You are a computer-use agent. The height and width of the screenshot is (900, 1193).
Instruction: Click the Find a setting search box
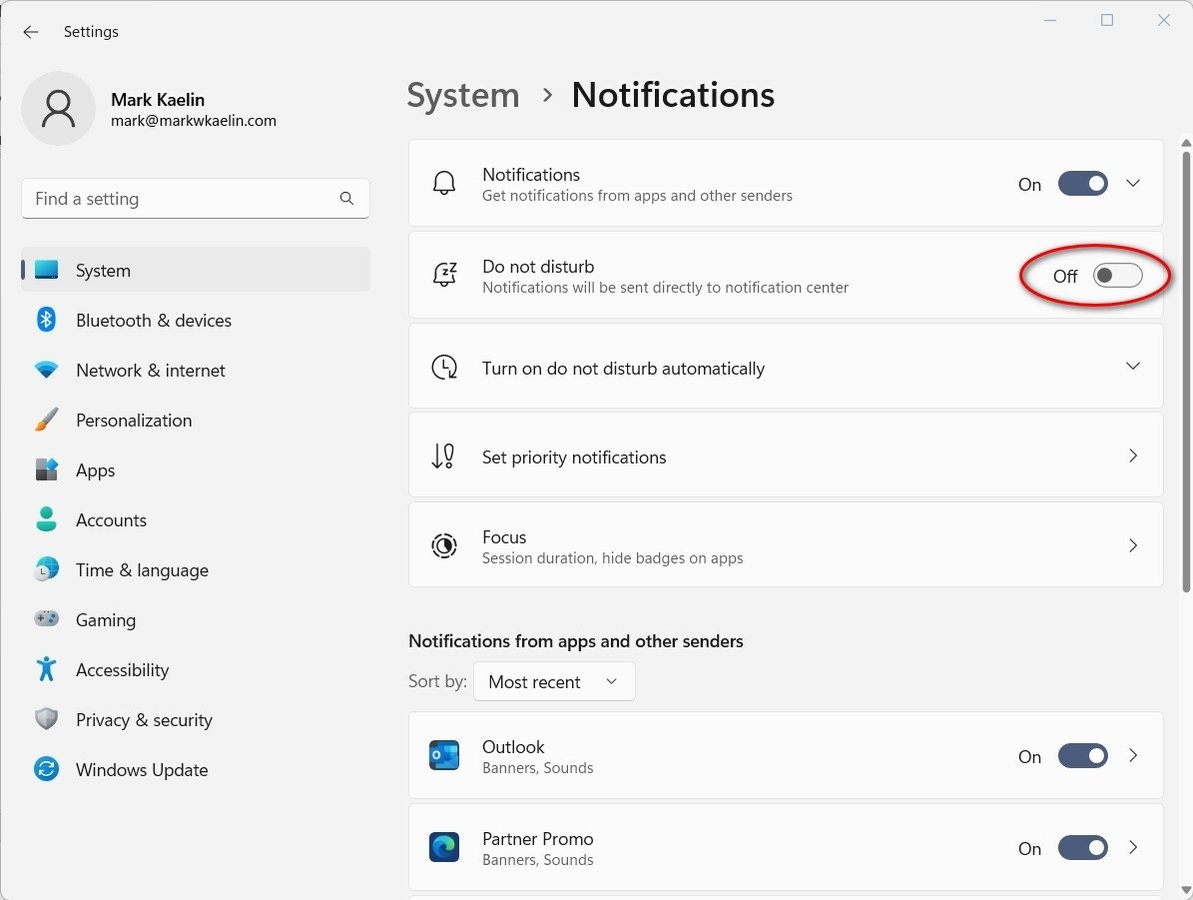(196, 199)
